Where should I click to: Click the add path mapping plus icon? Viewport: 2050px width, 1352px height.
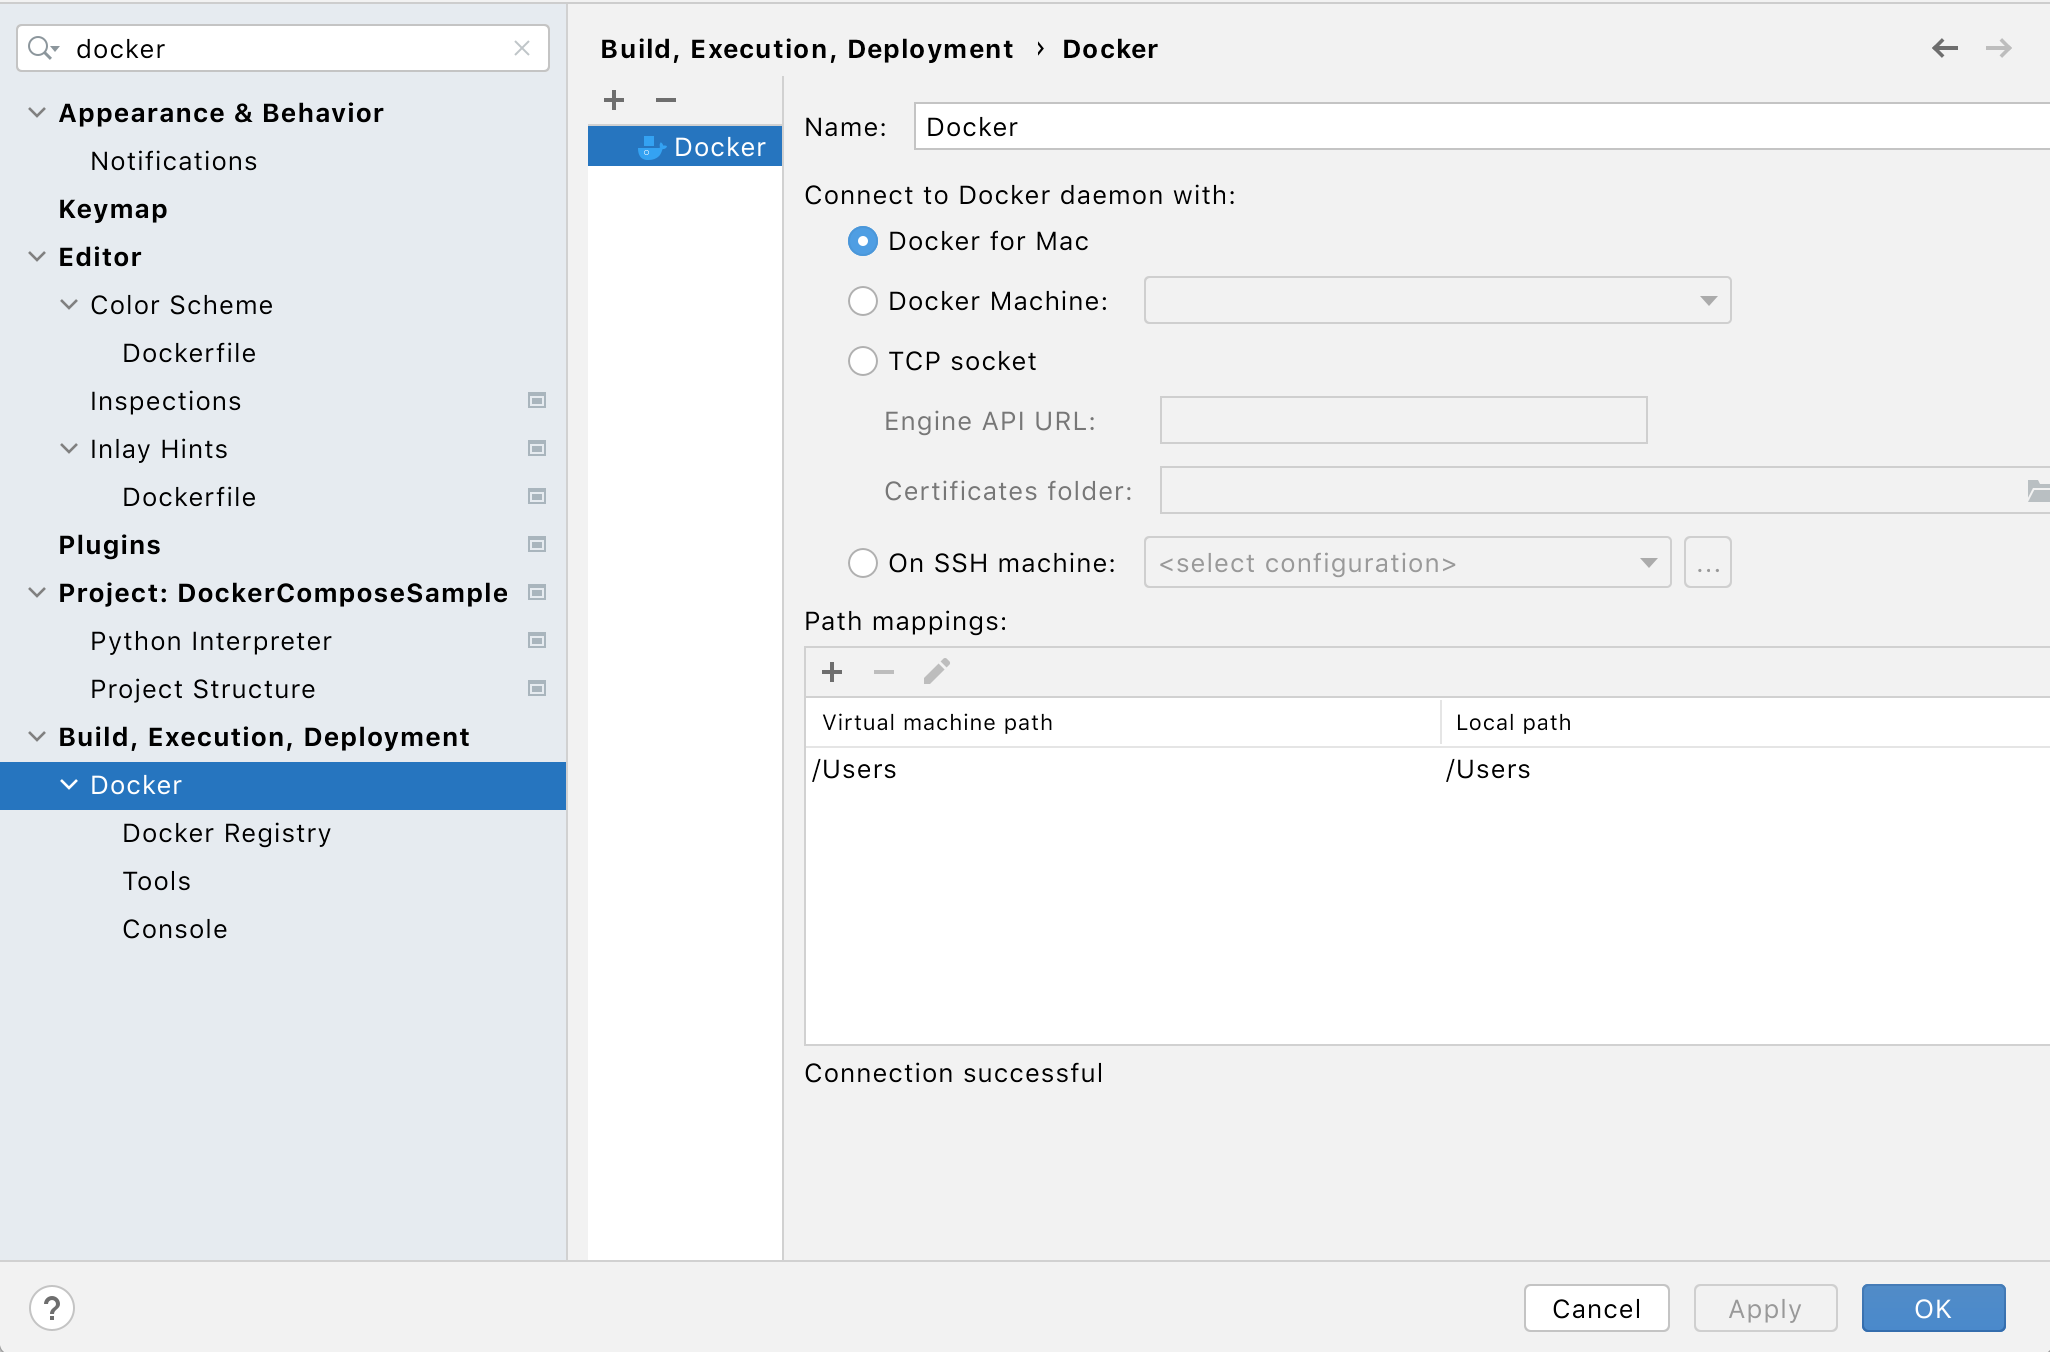(833, 673)
